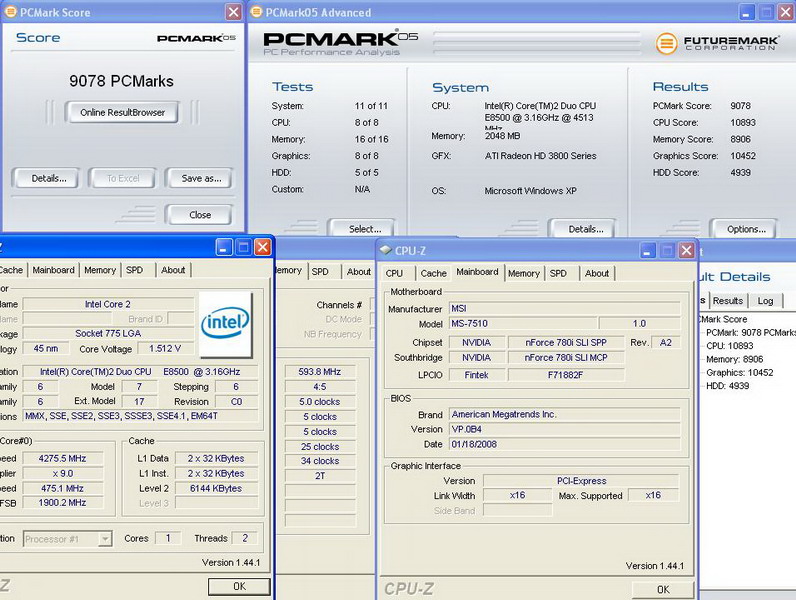The height and width of the screenshot is (600, 796).
Task: Click BIOS date field 01/18/2008
Action: click(565, 444)
